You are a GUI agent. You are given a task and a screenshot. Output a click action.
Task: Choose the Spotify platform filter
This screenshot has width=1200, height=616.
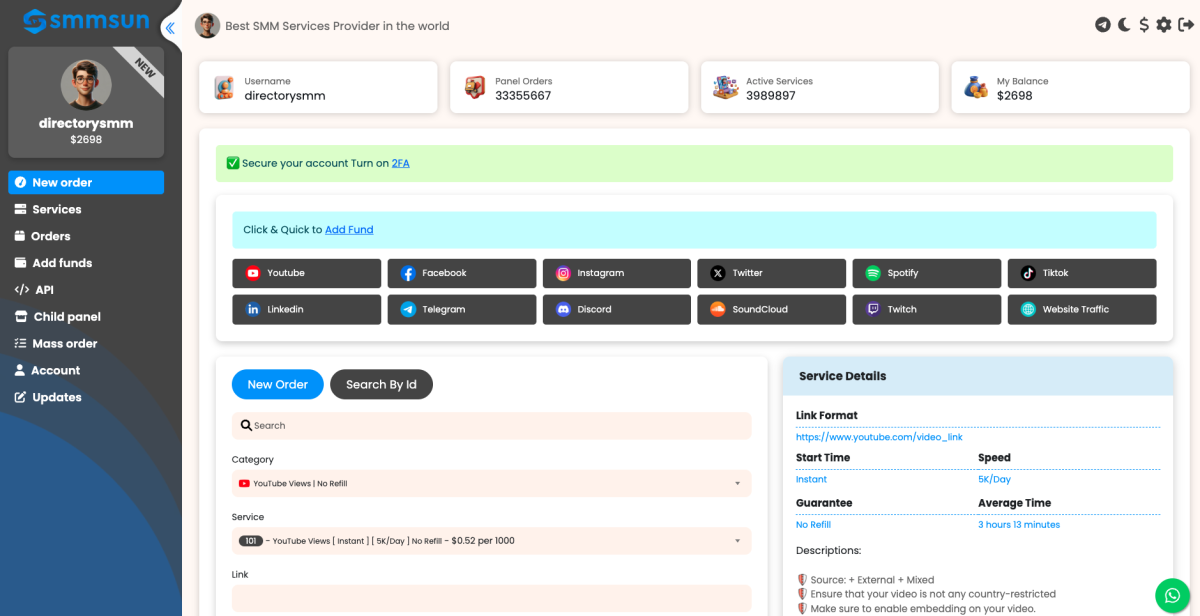[926, 273]
